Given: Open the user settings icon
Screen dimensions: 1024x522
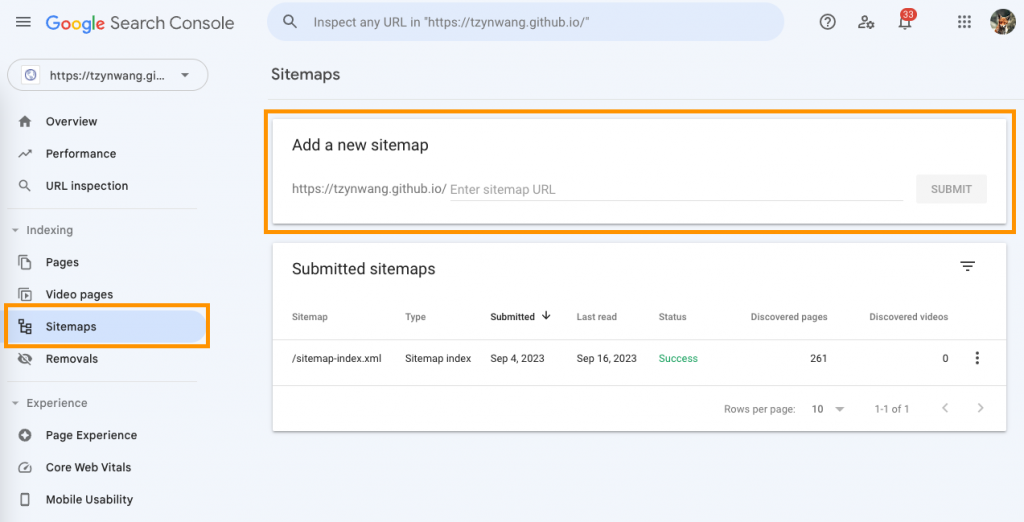Looking at the screenshot, I should tap(866, 22).
